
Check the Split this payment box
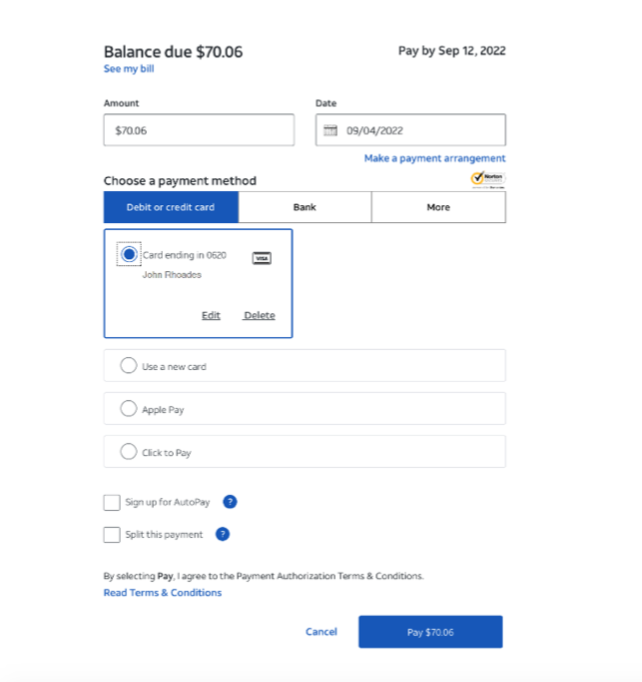[x=112, y=535]
